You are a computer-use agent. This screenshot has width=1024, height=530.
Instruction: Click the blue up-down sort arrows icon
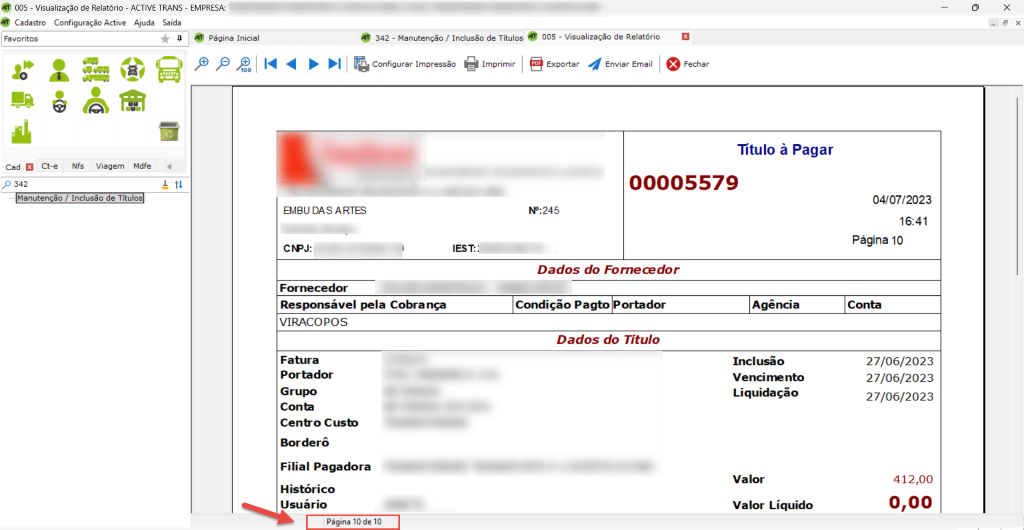click(x=179, y=184)
